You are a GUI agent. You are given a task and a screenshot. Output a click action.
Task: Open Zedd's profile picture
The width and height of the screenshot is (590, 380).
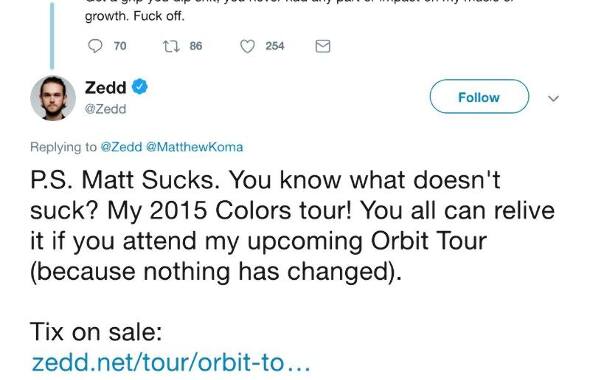click(53, 98)
